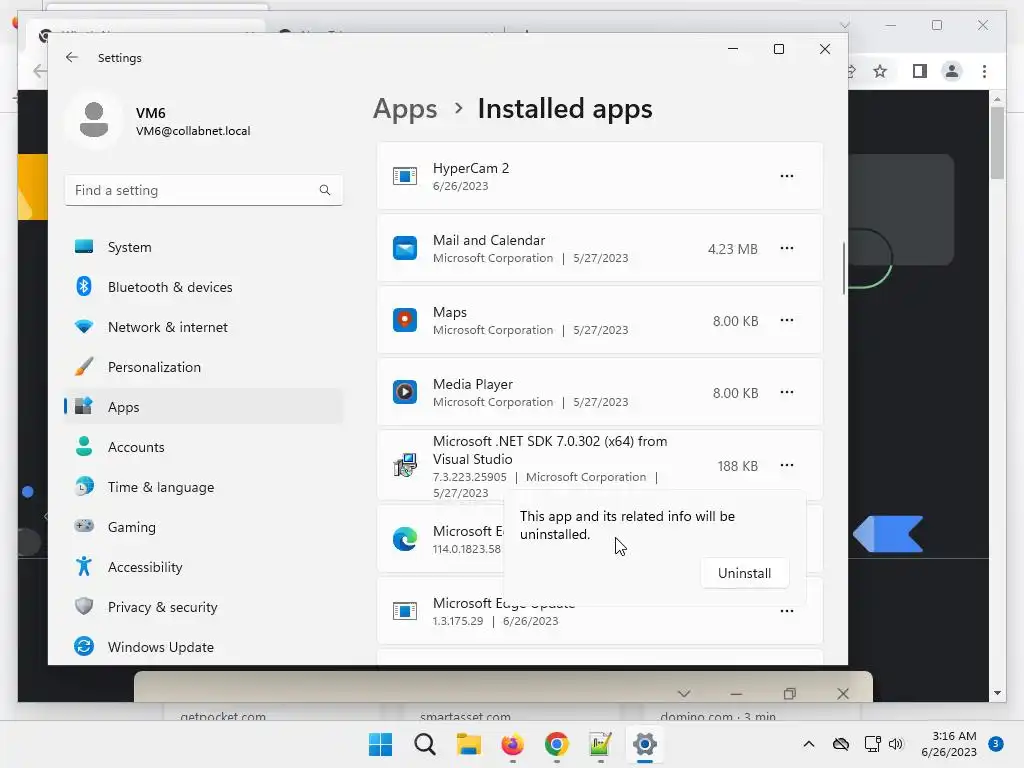The height and width of the screenshot is (768, 1024).
Task: Open more options for Mail and Calendar
Action: [x=786, y=248]
